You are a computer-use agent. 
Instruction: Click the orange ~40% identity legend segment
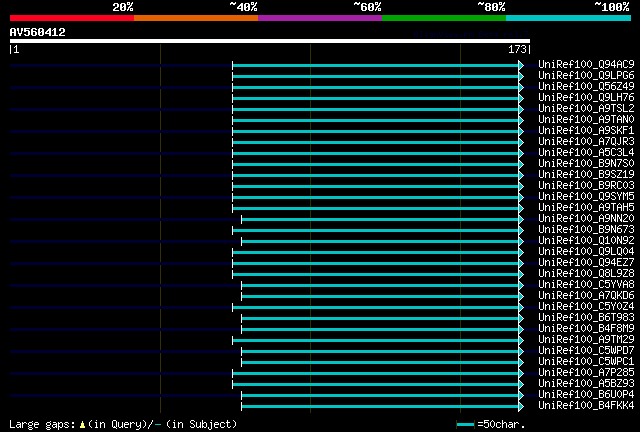click(196, 18)
